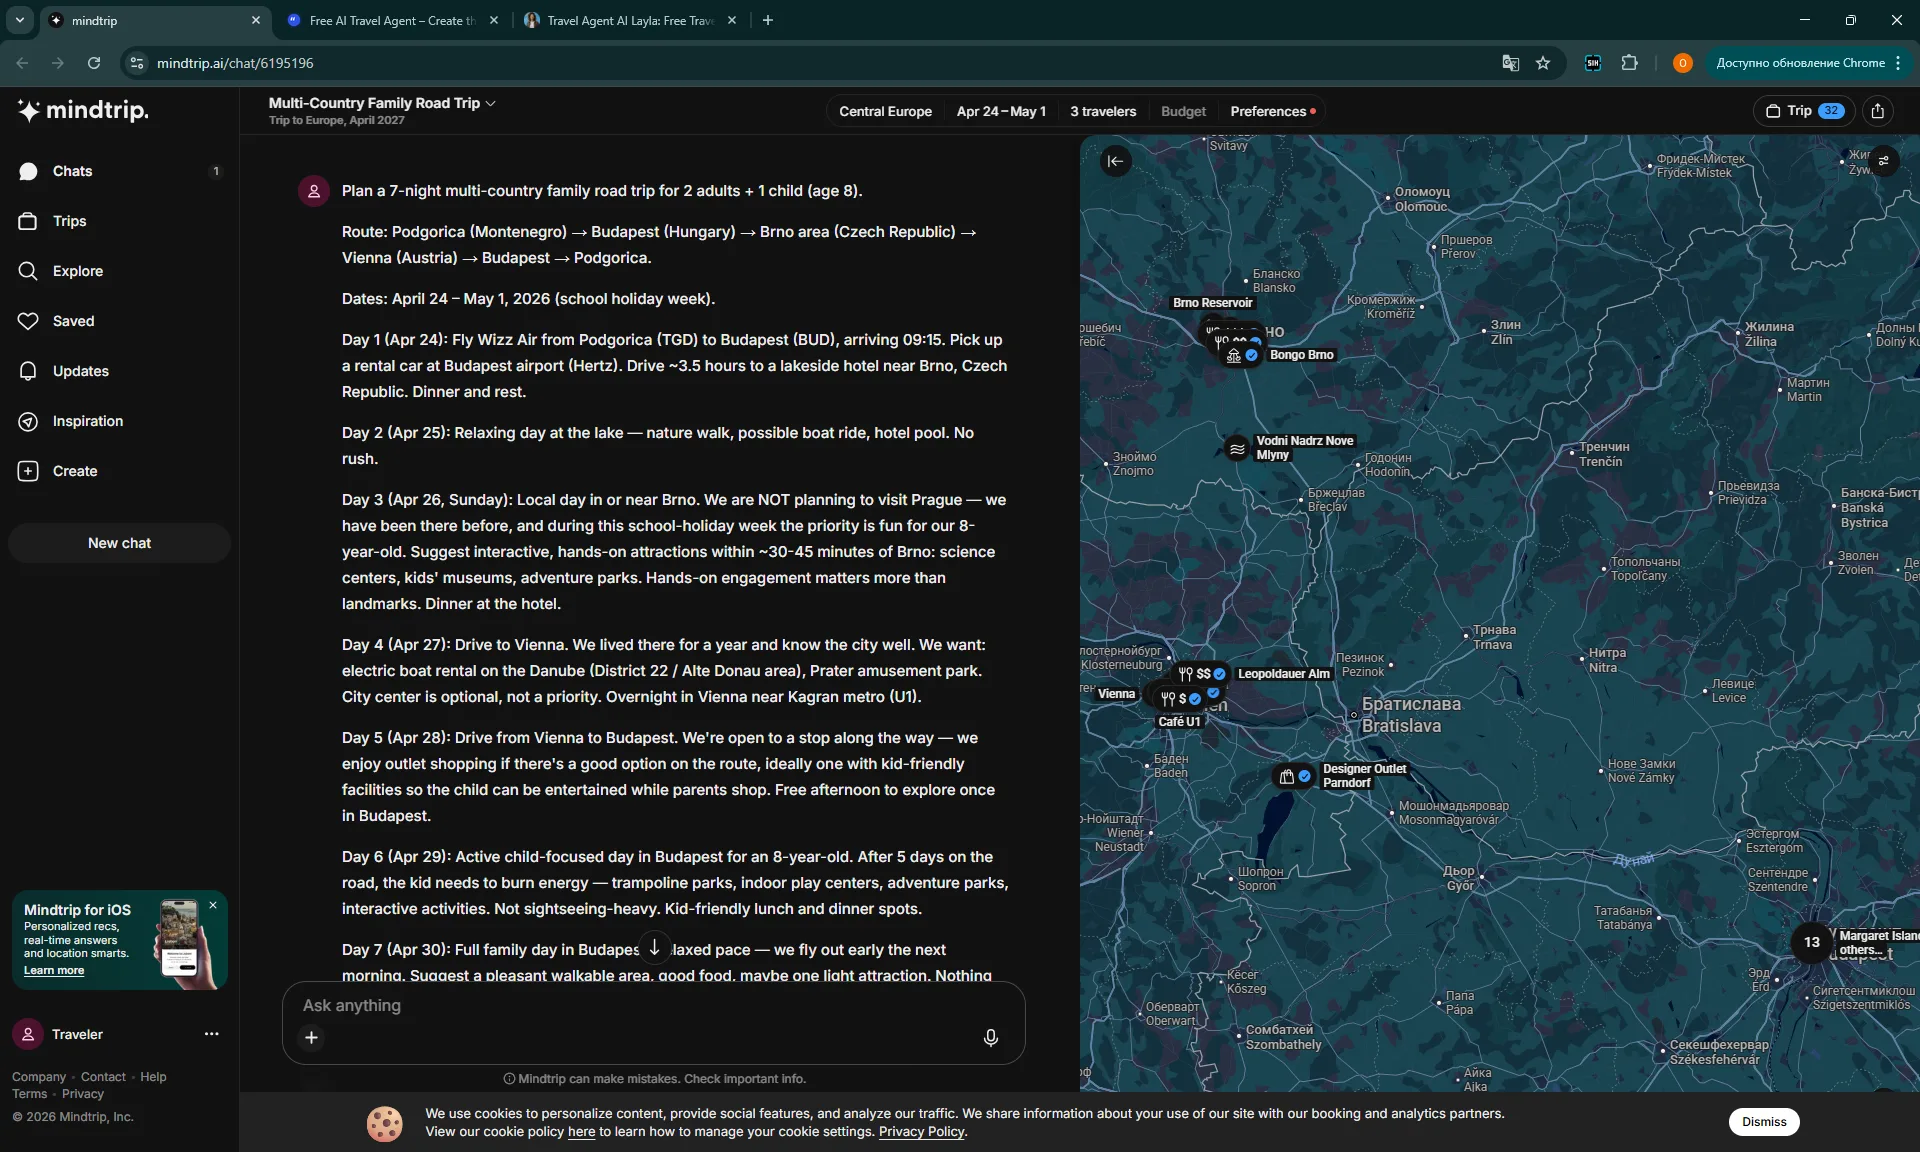Jump to latest message down arrow

point(654,947)
